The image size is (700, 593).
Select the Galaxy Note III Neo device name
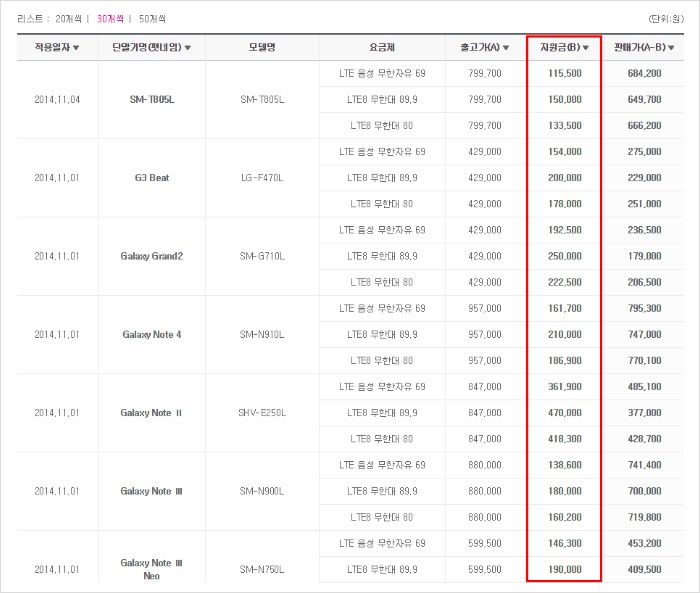click(151, 569)
